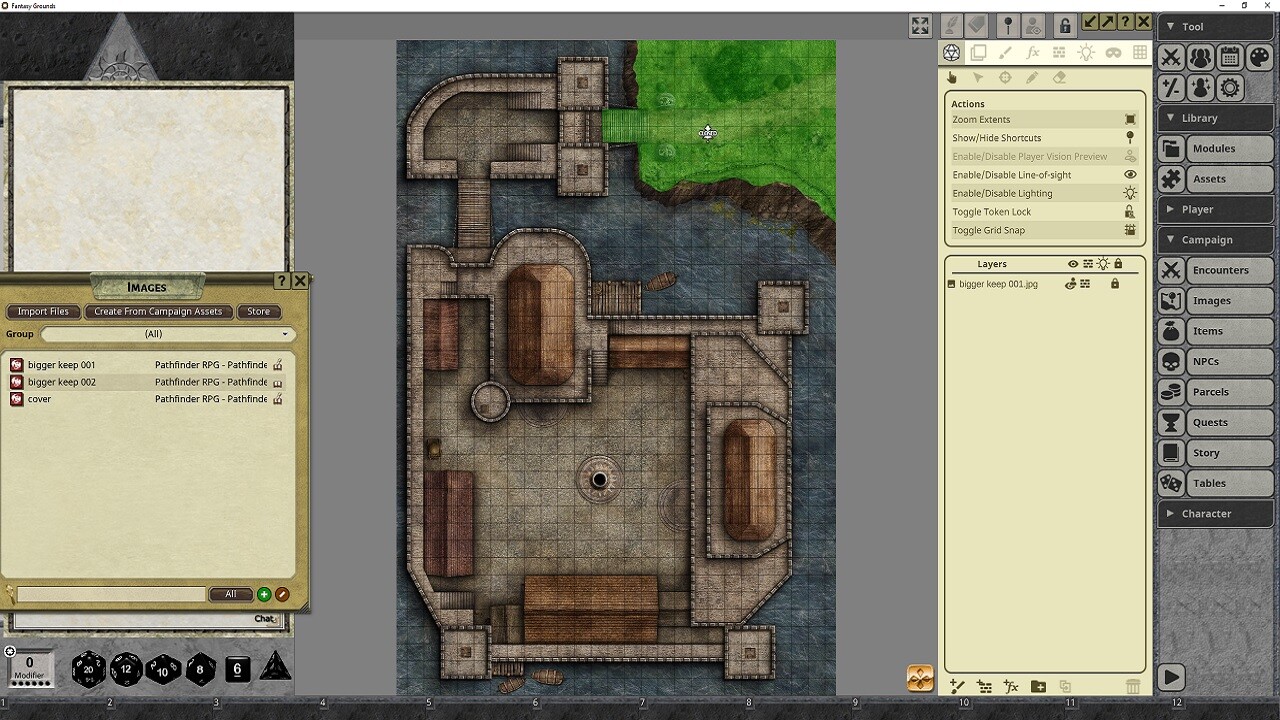Select the Eraser tool
Image resolution: width=1280 pixels, height=720 pixels.
point(1058,77)
